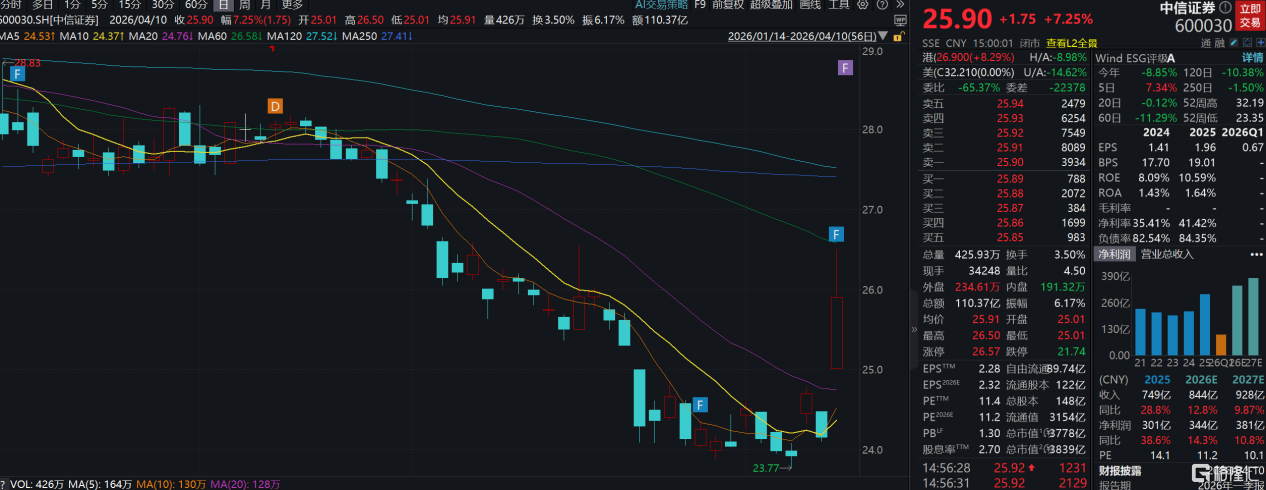Select the 净利润 chart tab
This screenshot has height=490, width=1266.
pyautogui.click(x=1114, y=254)
